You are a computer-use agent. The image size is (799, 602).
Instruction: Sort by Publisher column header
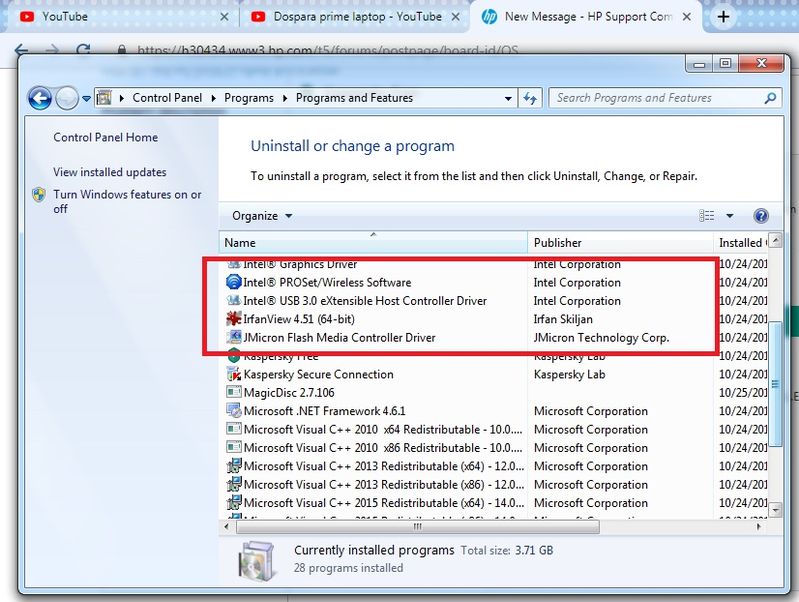621,243
